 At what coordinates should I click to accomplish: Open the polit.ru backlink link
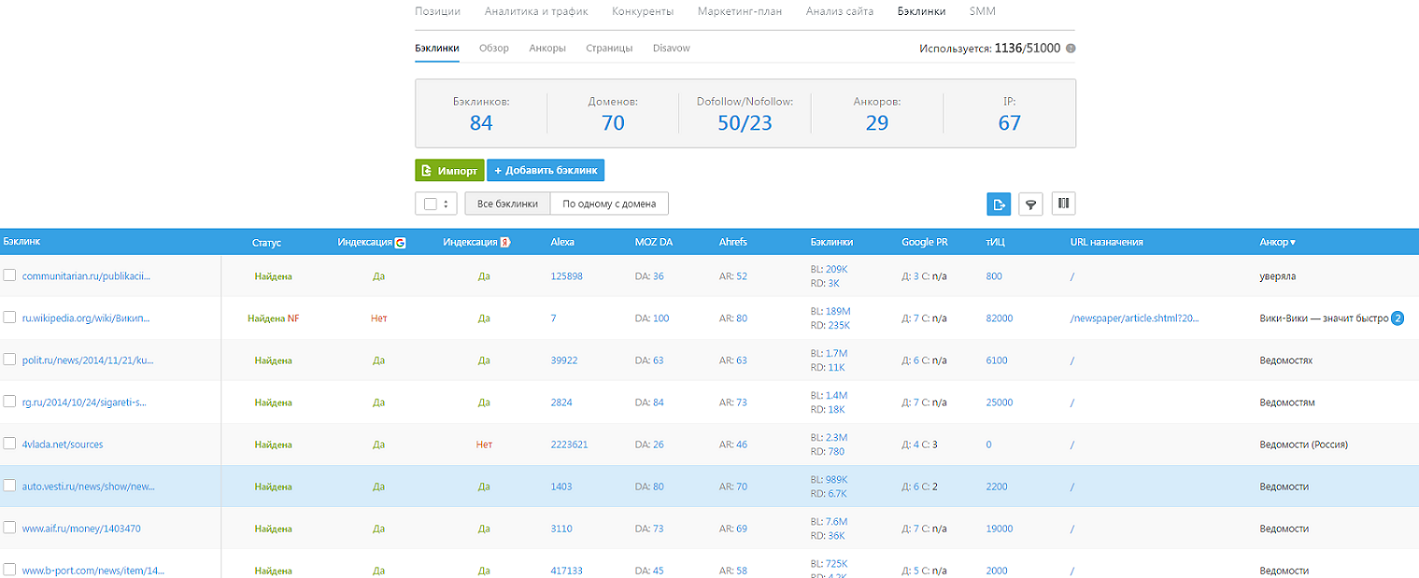(87, 360)
